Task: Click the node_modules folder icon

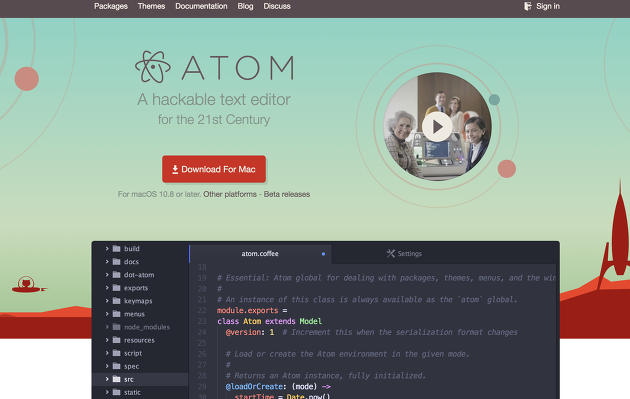Action: point(117,327)
